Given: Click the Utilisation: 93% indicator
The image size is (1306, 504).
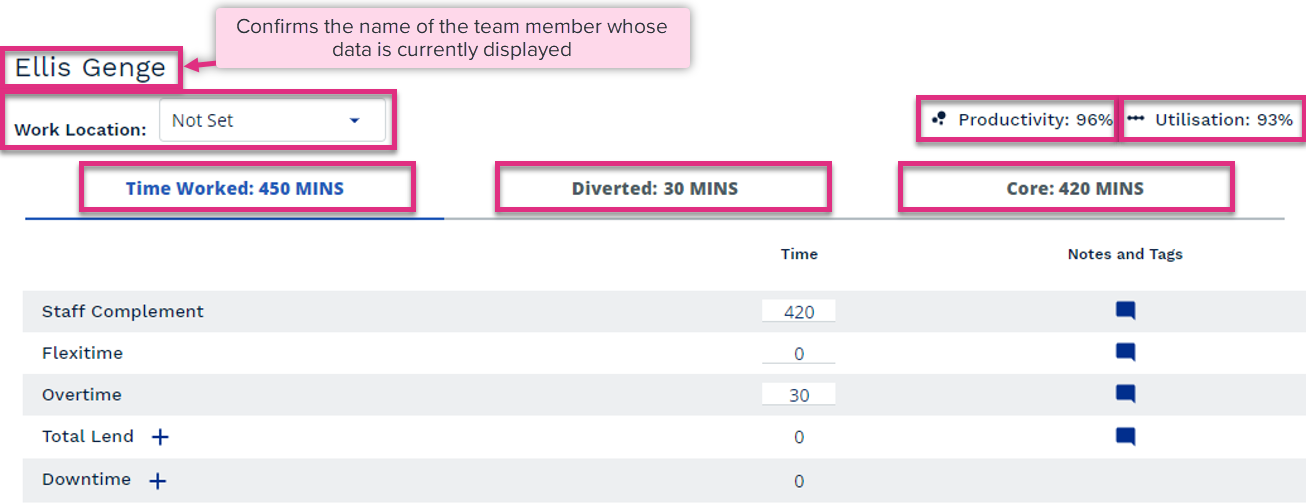Looking at the screenshot, I should coord(1210,119).
